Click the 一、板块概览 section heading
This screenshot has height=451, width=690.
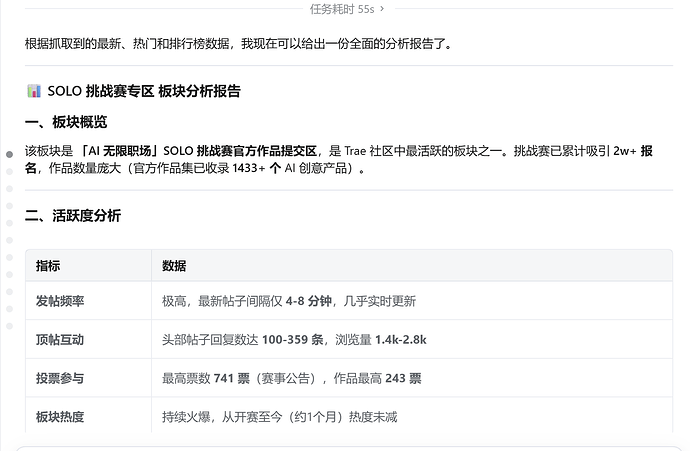[x=66, y=122]
